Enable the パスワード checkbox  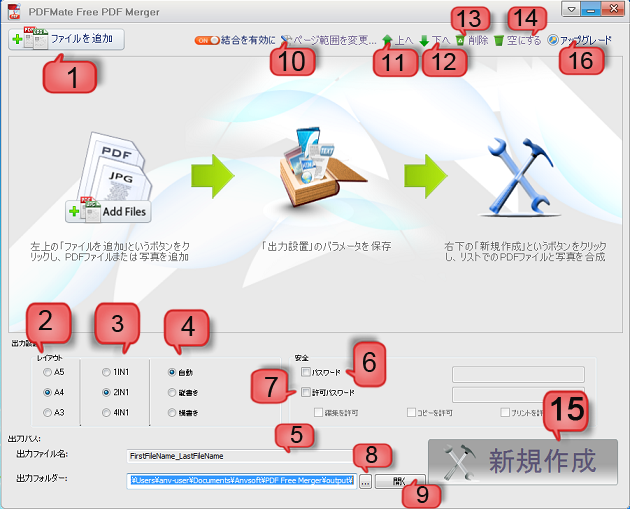pyautogui.click(x=306, y=372)
